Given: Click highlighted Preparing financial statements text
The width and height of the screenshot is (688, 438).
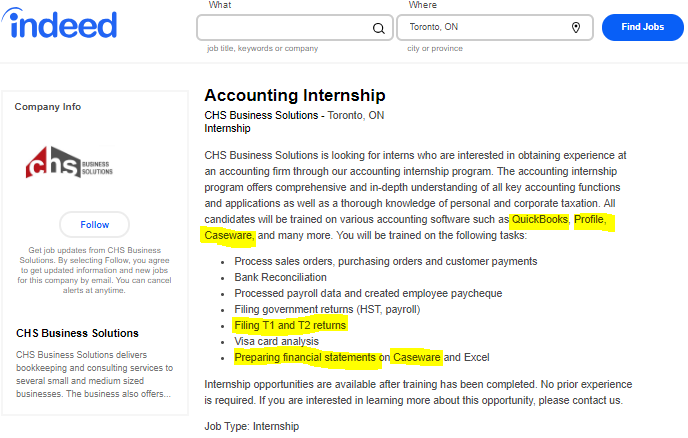Looking at the screenshot, I should pyautogui.click(x=305, y=357).
